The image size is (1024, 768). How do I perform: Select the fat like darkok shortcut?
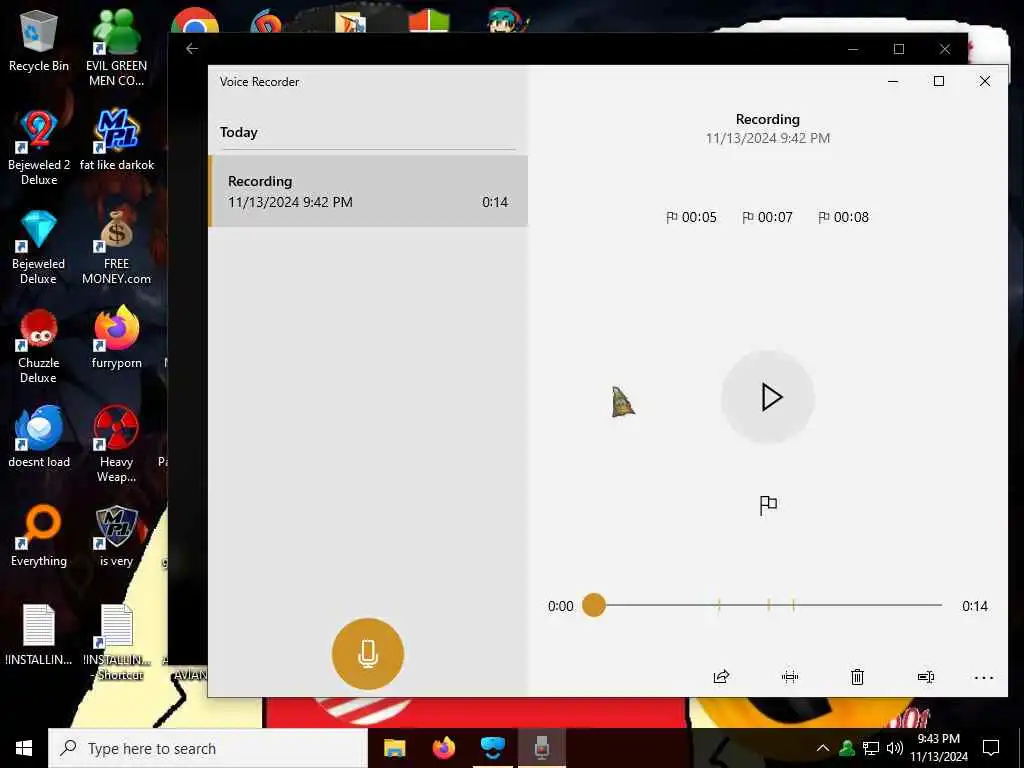pos(117,140)
